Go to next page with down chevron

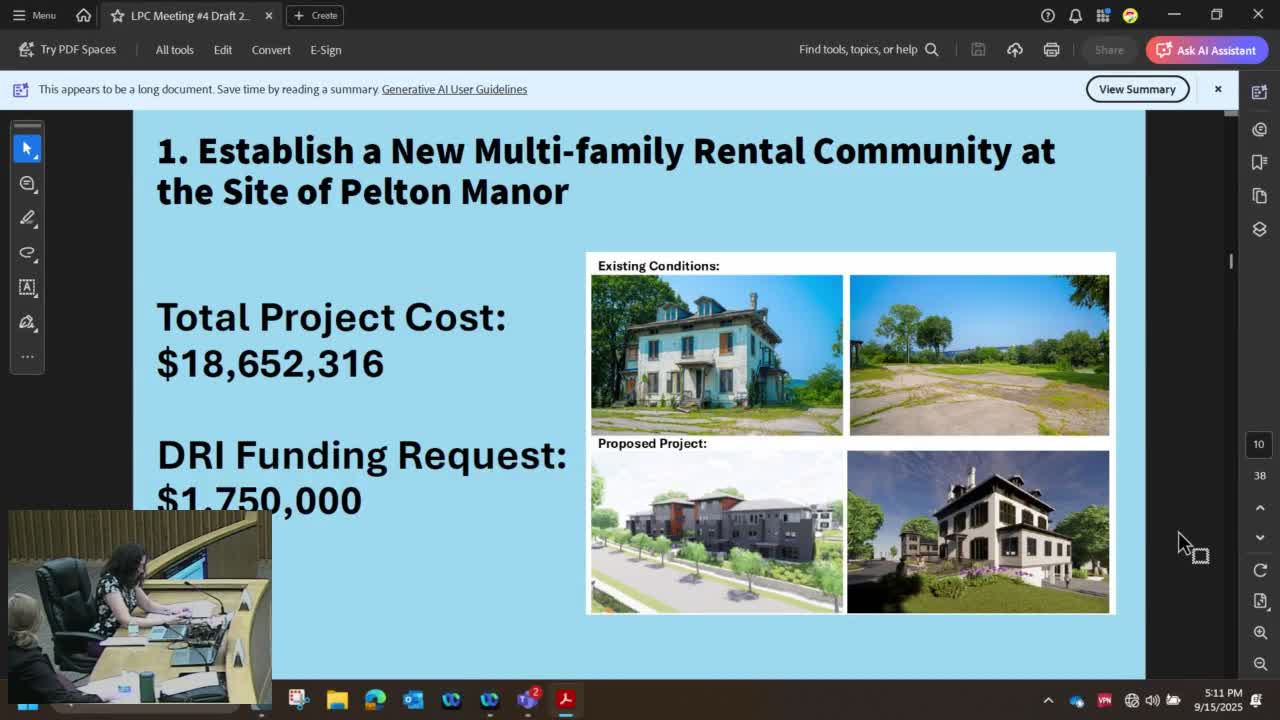pos(1260,538)
